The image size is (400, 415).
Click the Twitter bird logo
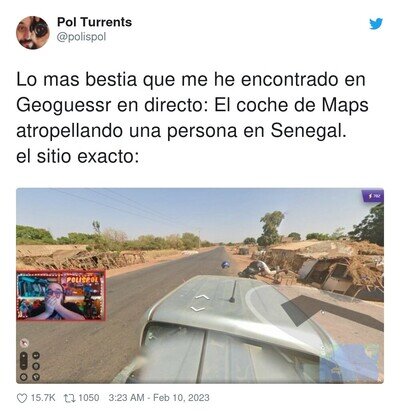pos(376,24)
